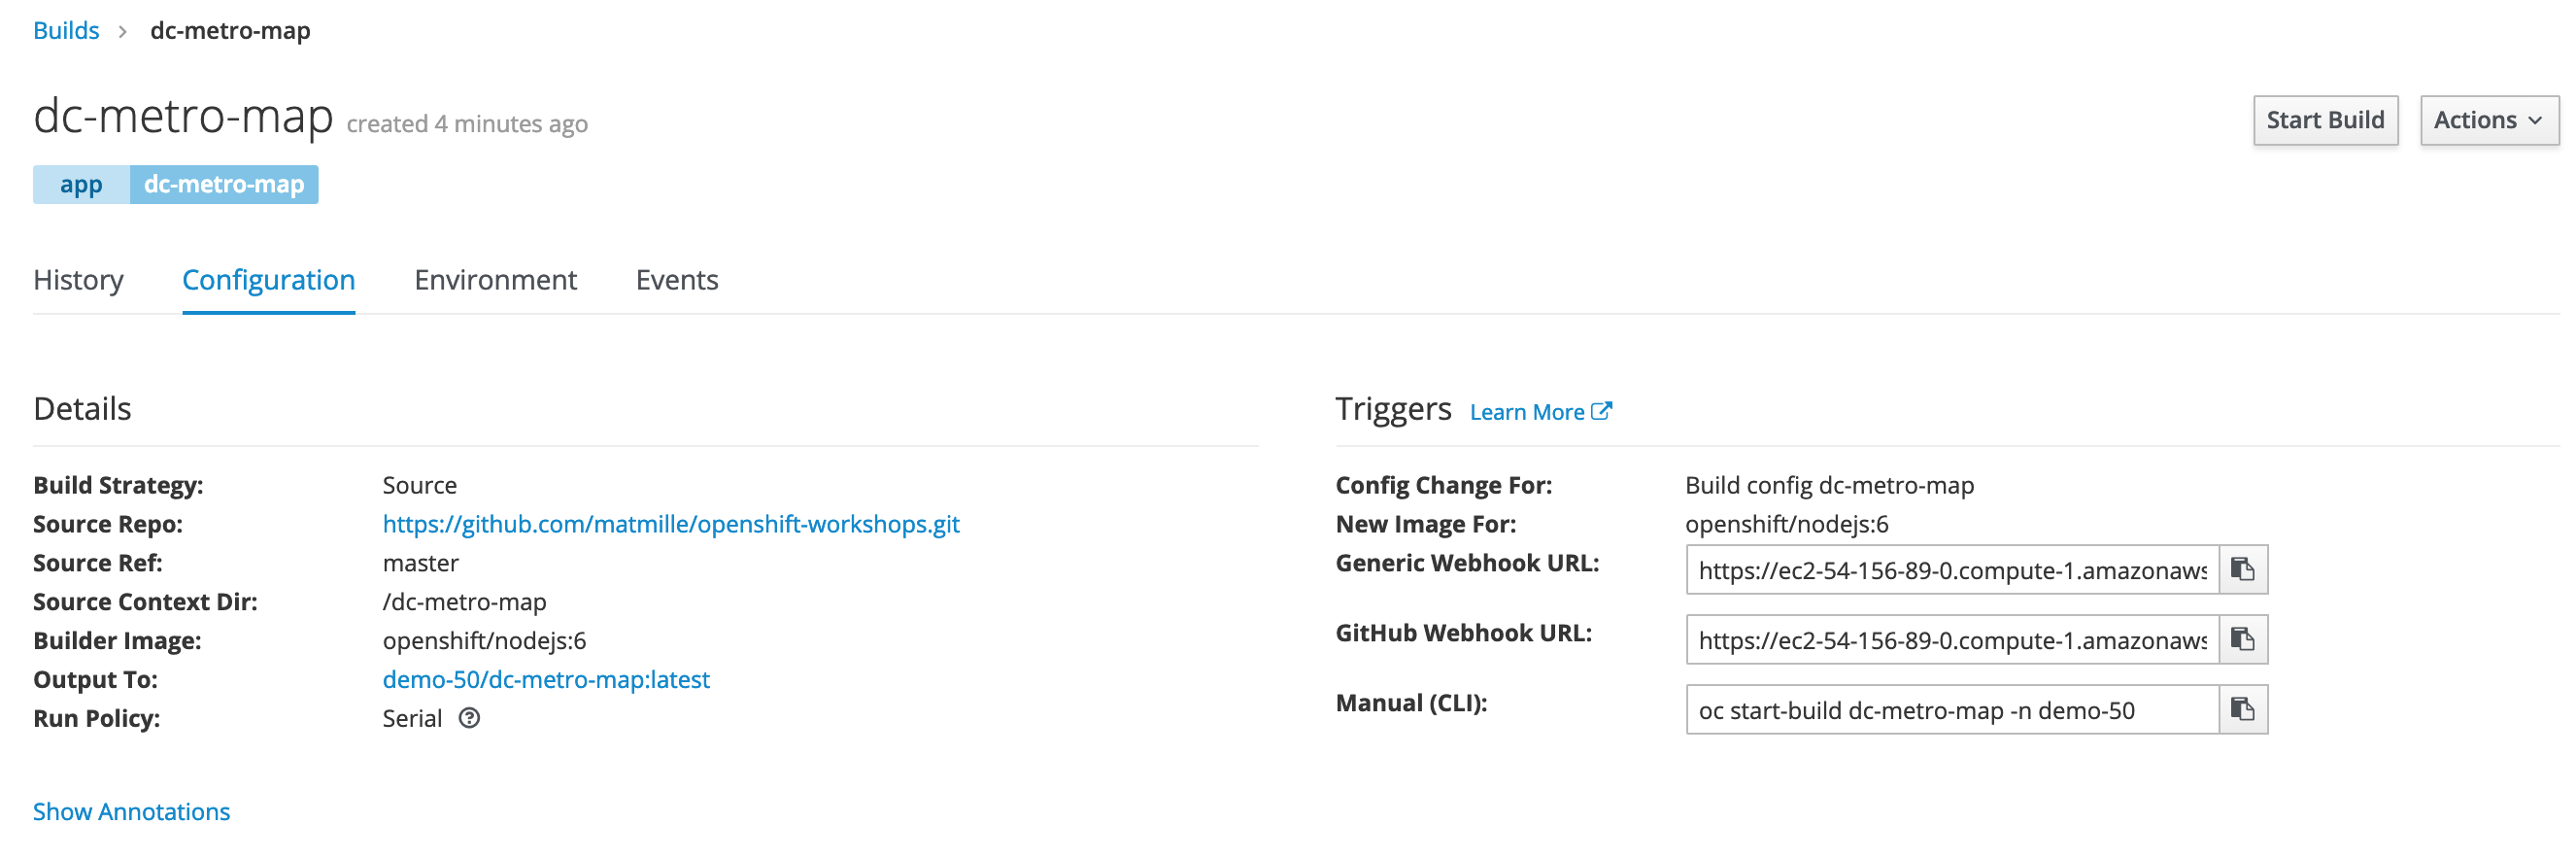Open the Actions dropdown menu

click(2489, 120)
